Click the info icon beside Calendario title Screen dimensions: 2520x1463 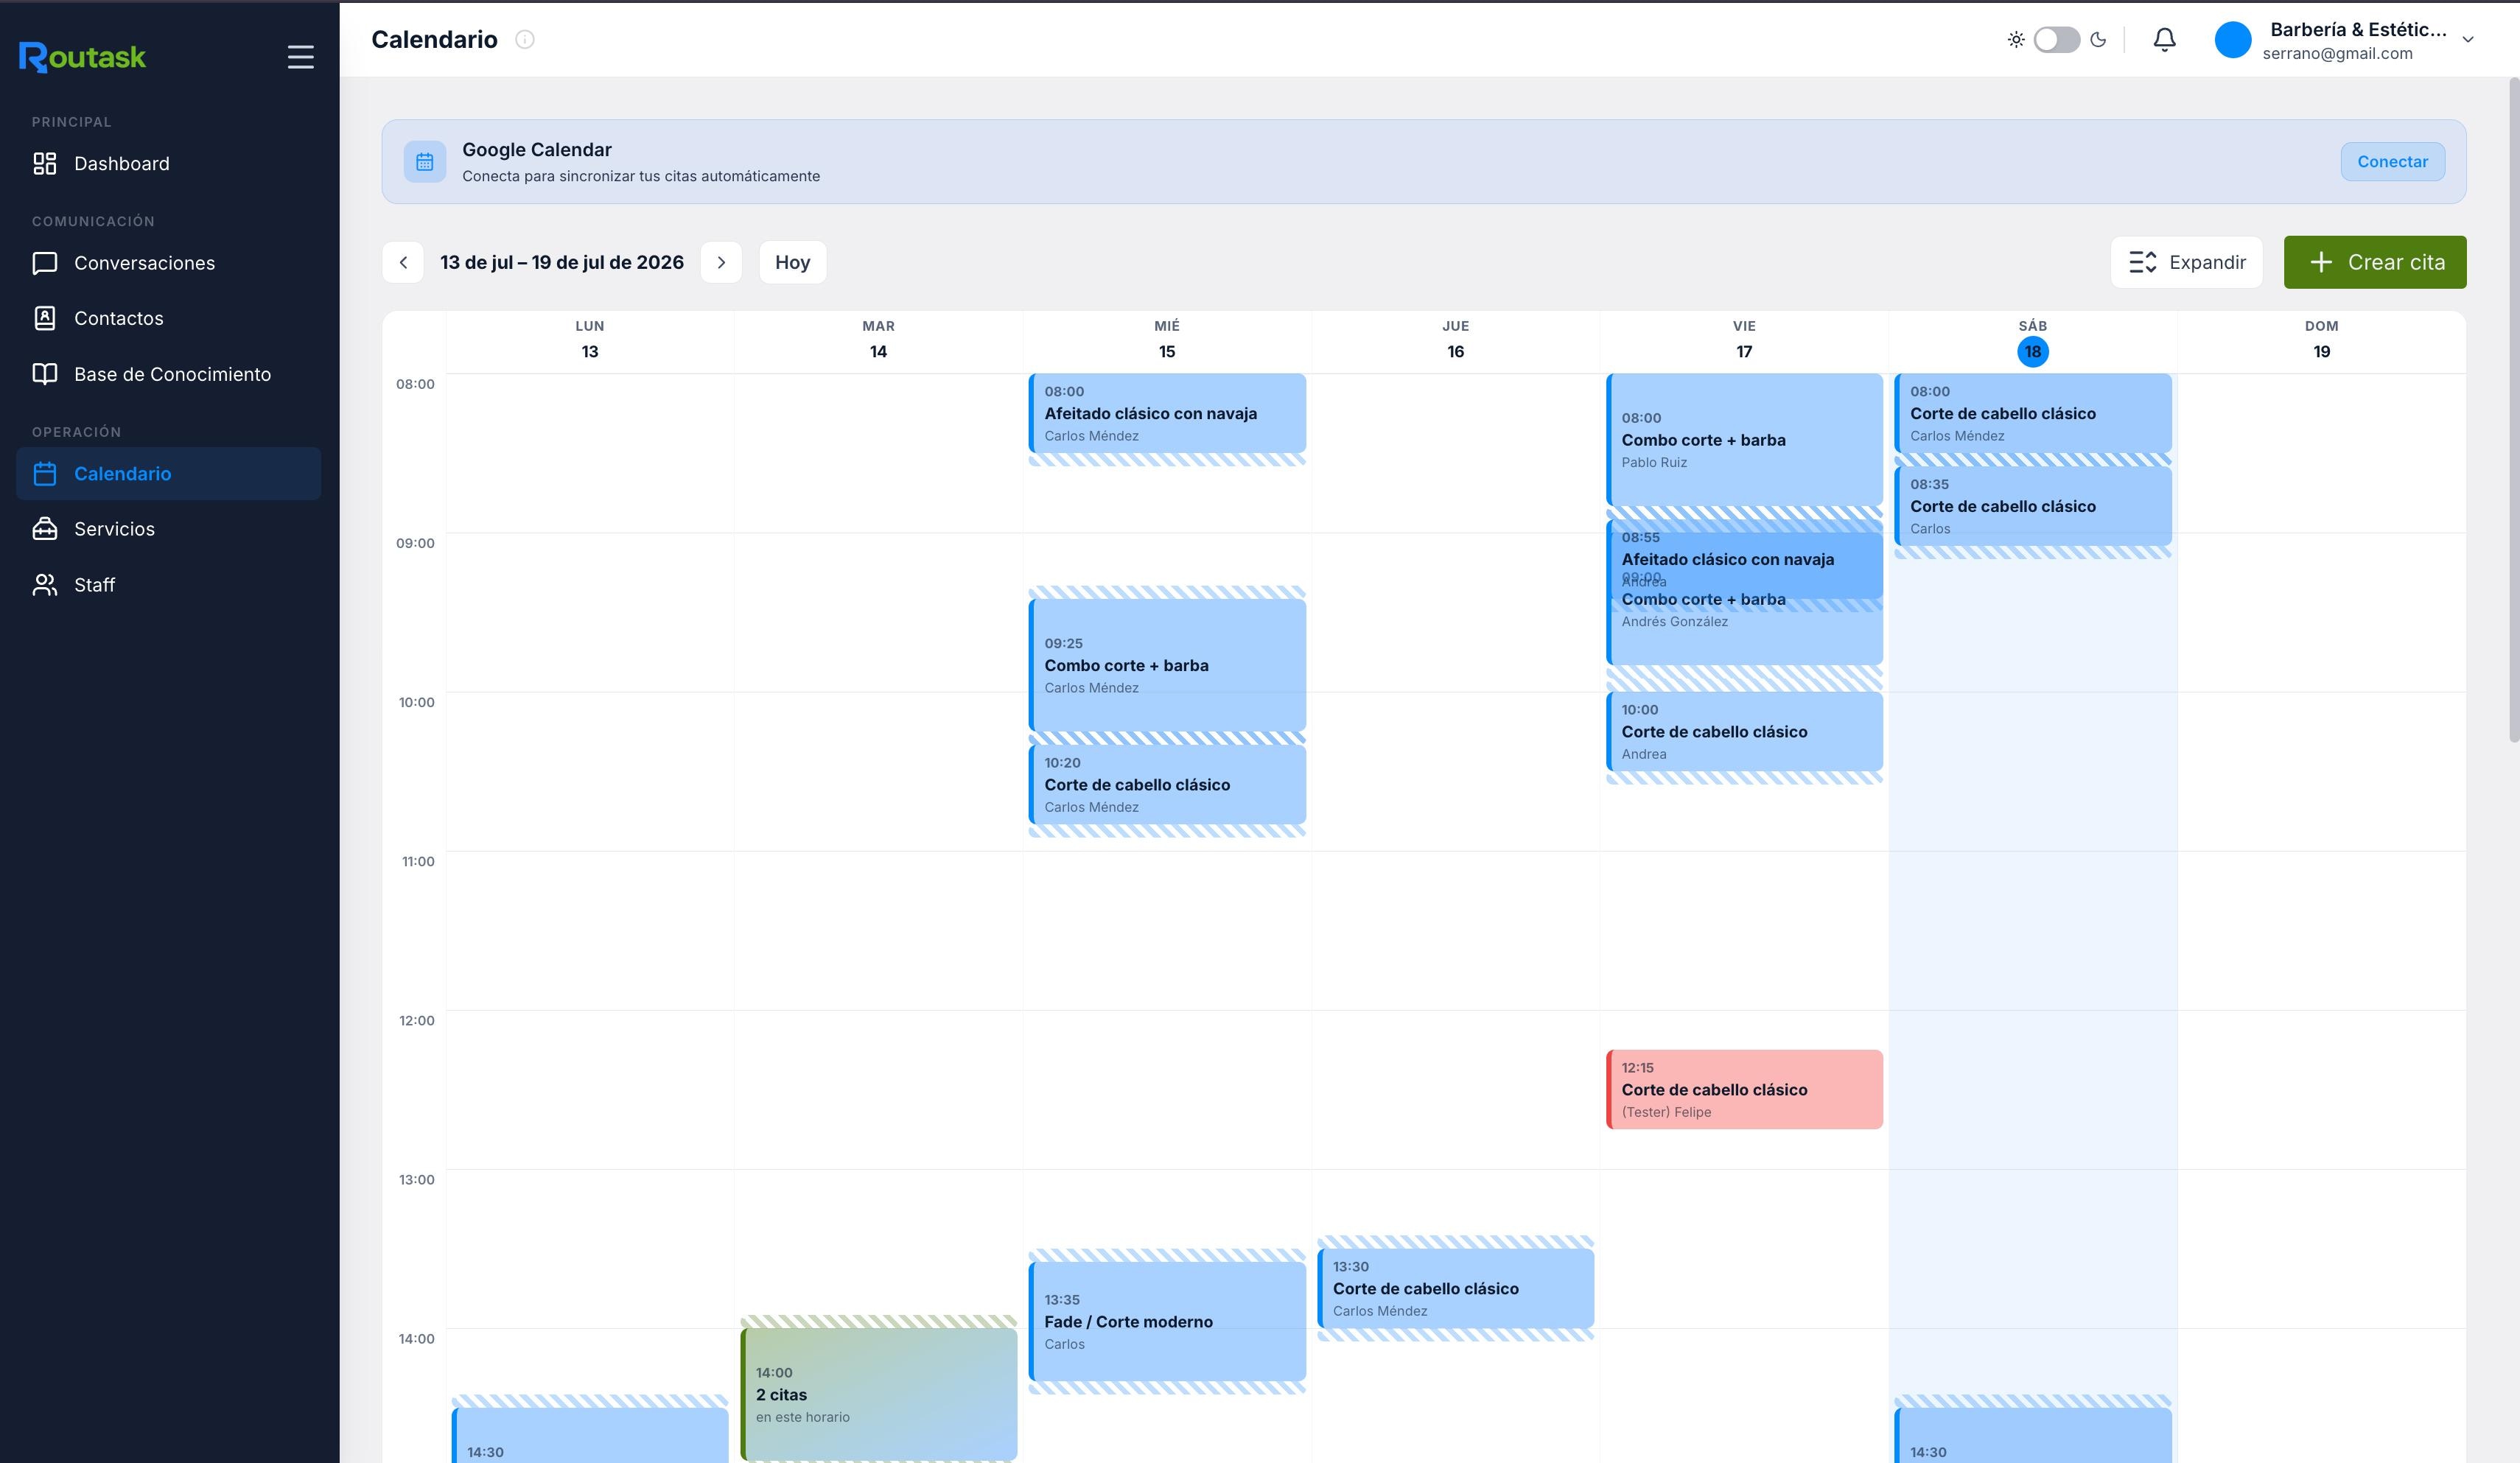[525, 40]
